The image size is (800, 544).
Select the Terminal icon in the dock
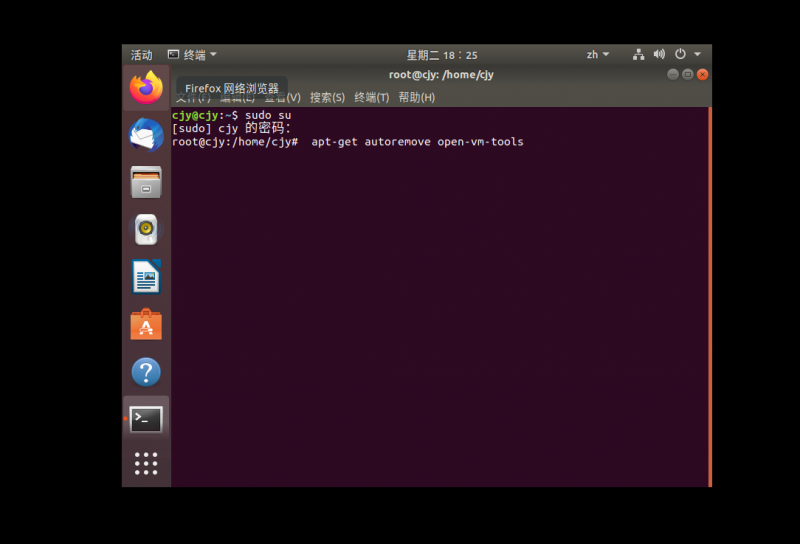point(146,419)
